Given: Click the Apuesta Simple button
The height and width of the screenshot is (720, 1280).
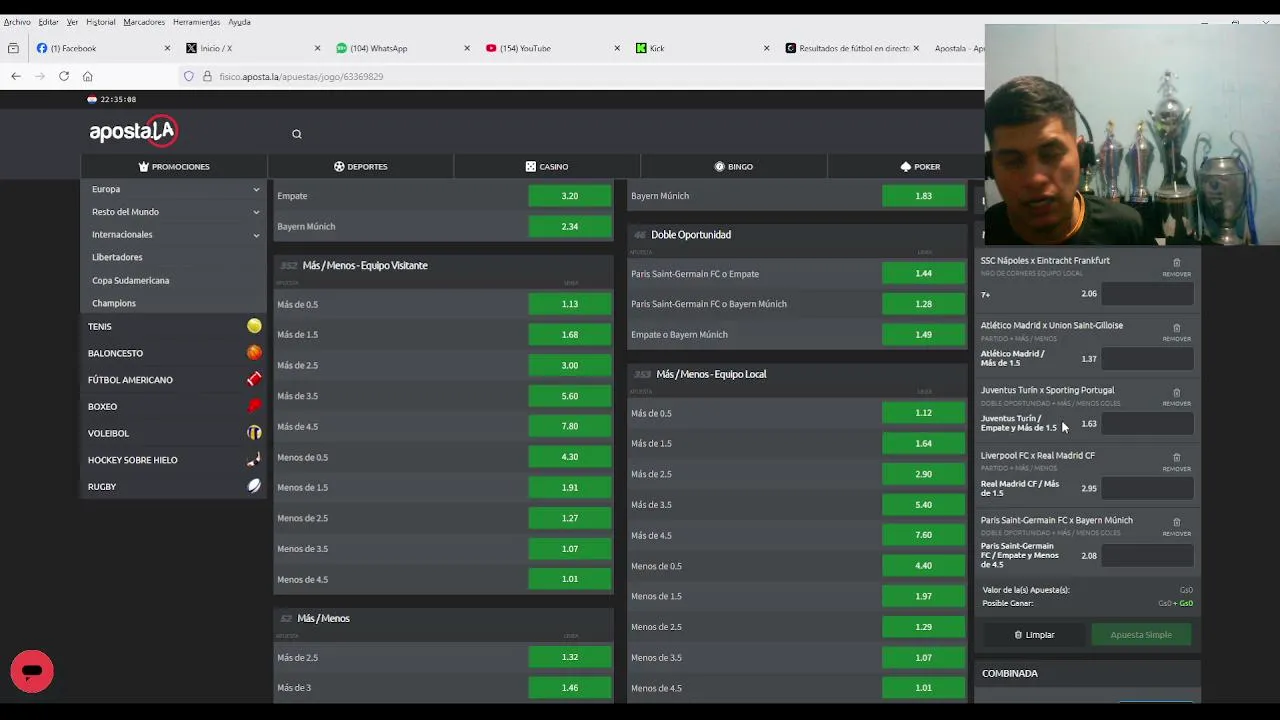Looking at the screenshot, I should (1141, 635).
